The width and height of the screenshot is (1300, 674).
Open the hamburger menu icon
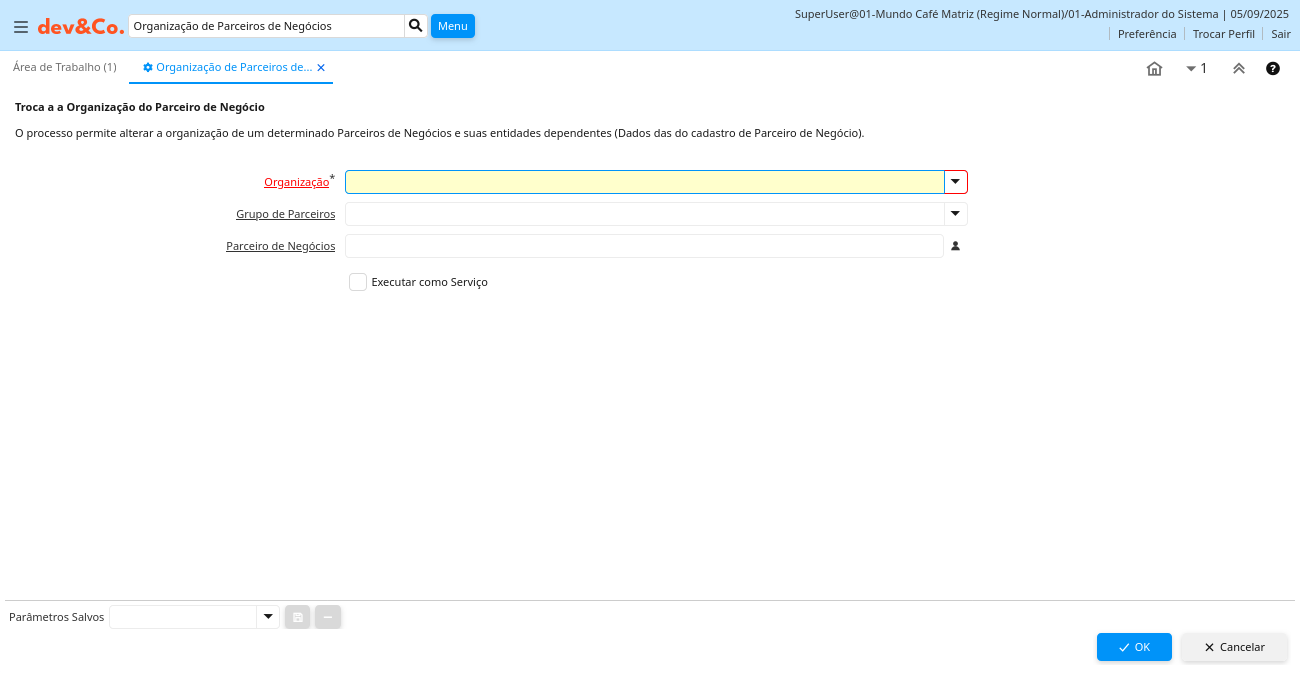coord(21,27)
